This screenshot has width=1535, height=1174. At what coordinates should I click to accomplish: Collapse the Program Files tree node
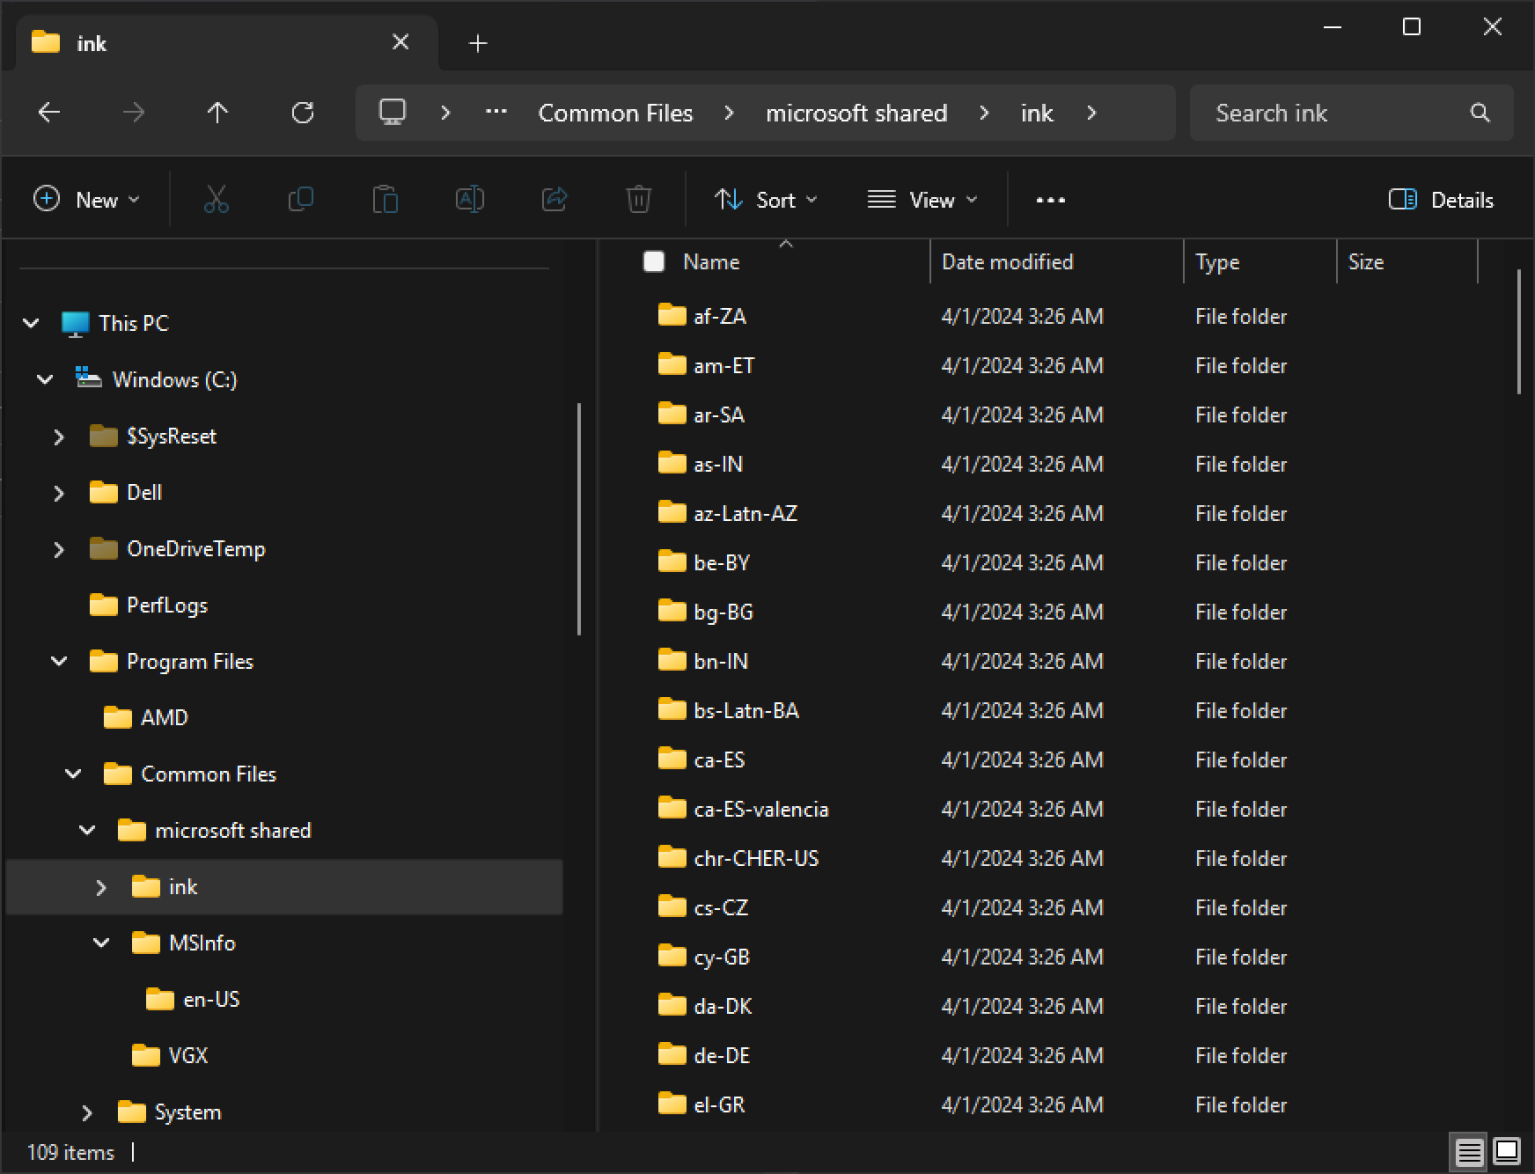[58, 661]
